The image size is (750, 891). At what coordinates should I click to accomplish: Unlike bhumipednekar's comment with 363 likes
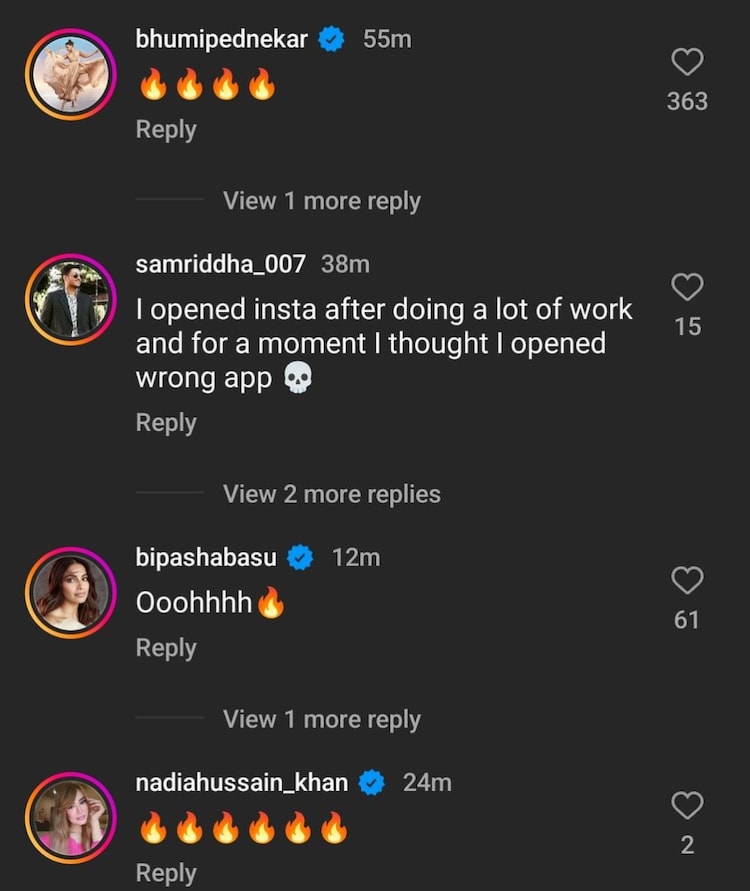click(x=686, y=62)
